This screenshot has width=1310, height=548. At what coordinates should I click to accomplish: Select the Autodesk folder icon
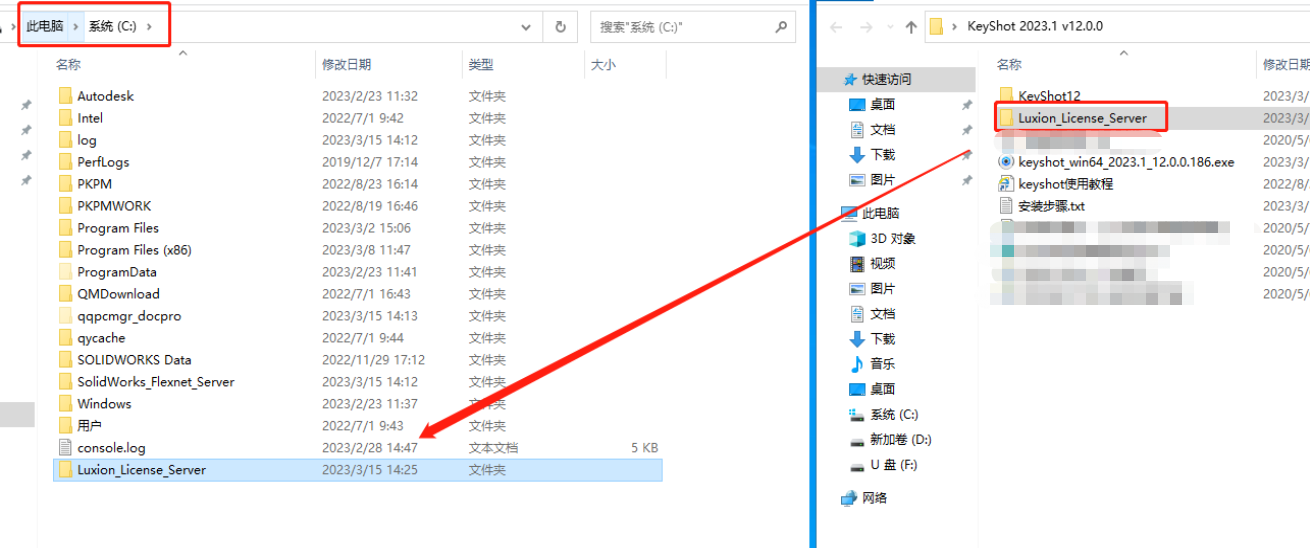pos(66,96)
